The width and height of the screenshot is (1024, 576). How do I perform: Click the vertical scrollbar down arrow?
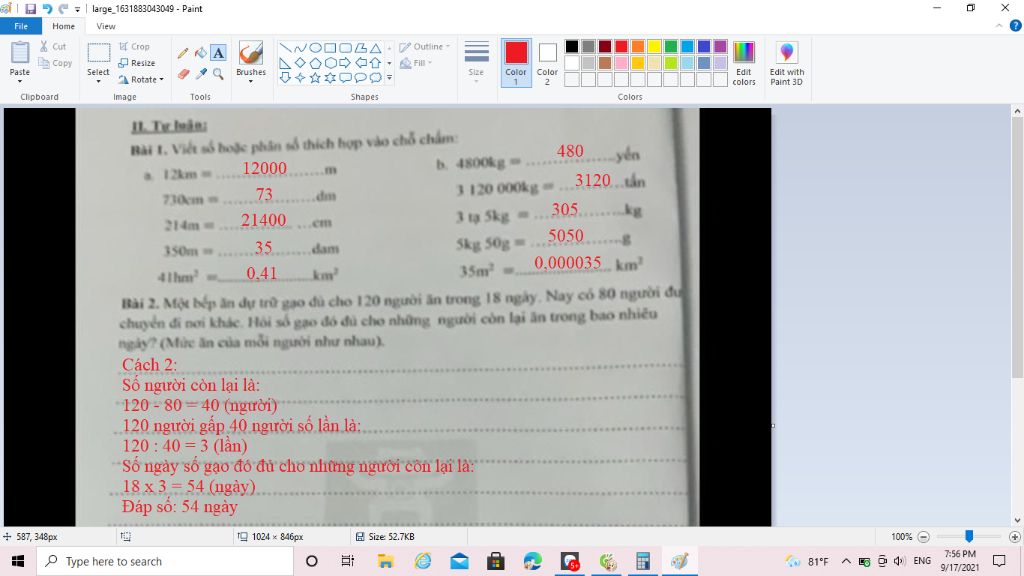pos(1017,520)
